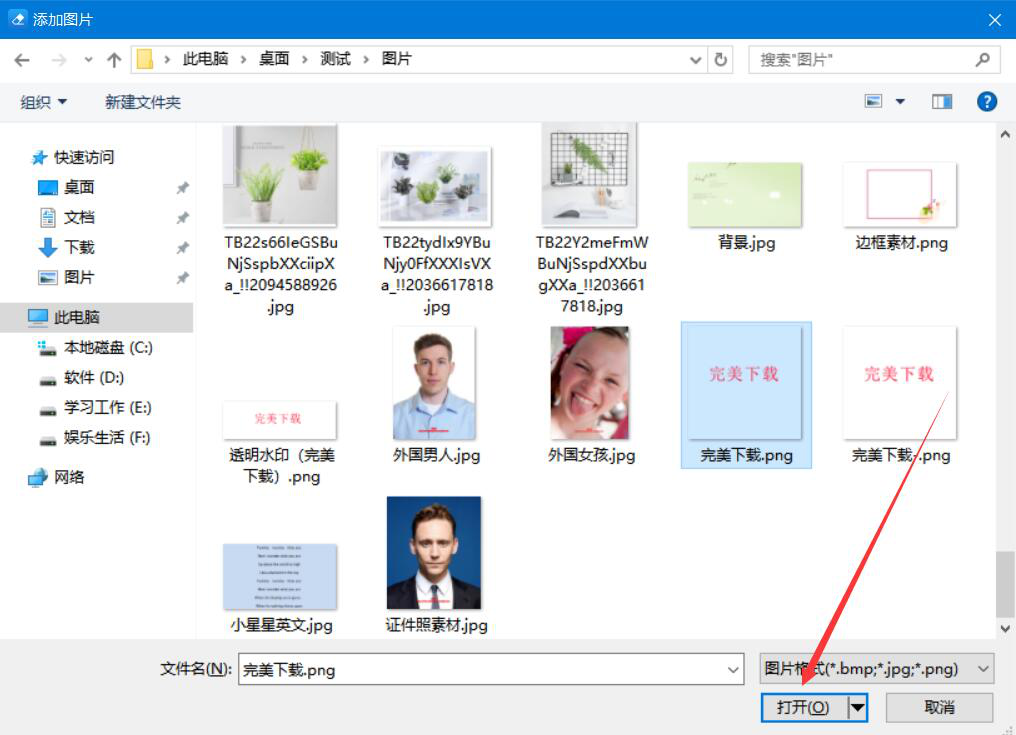This screenshot has width=1016, height=735.
Task: Select 快速访问 in the sidebar
Action: tap(84, 157)
